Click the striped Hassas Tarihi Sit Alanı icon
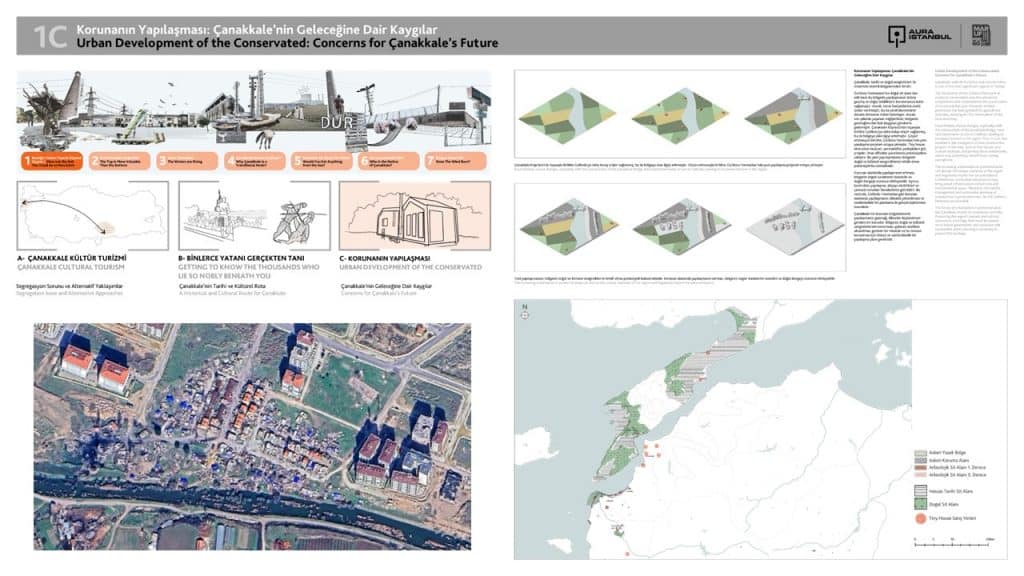Image resolution: width=1024 pixels, height=576 pixels. tap(921, 489)
